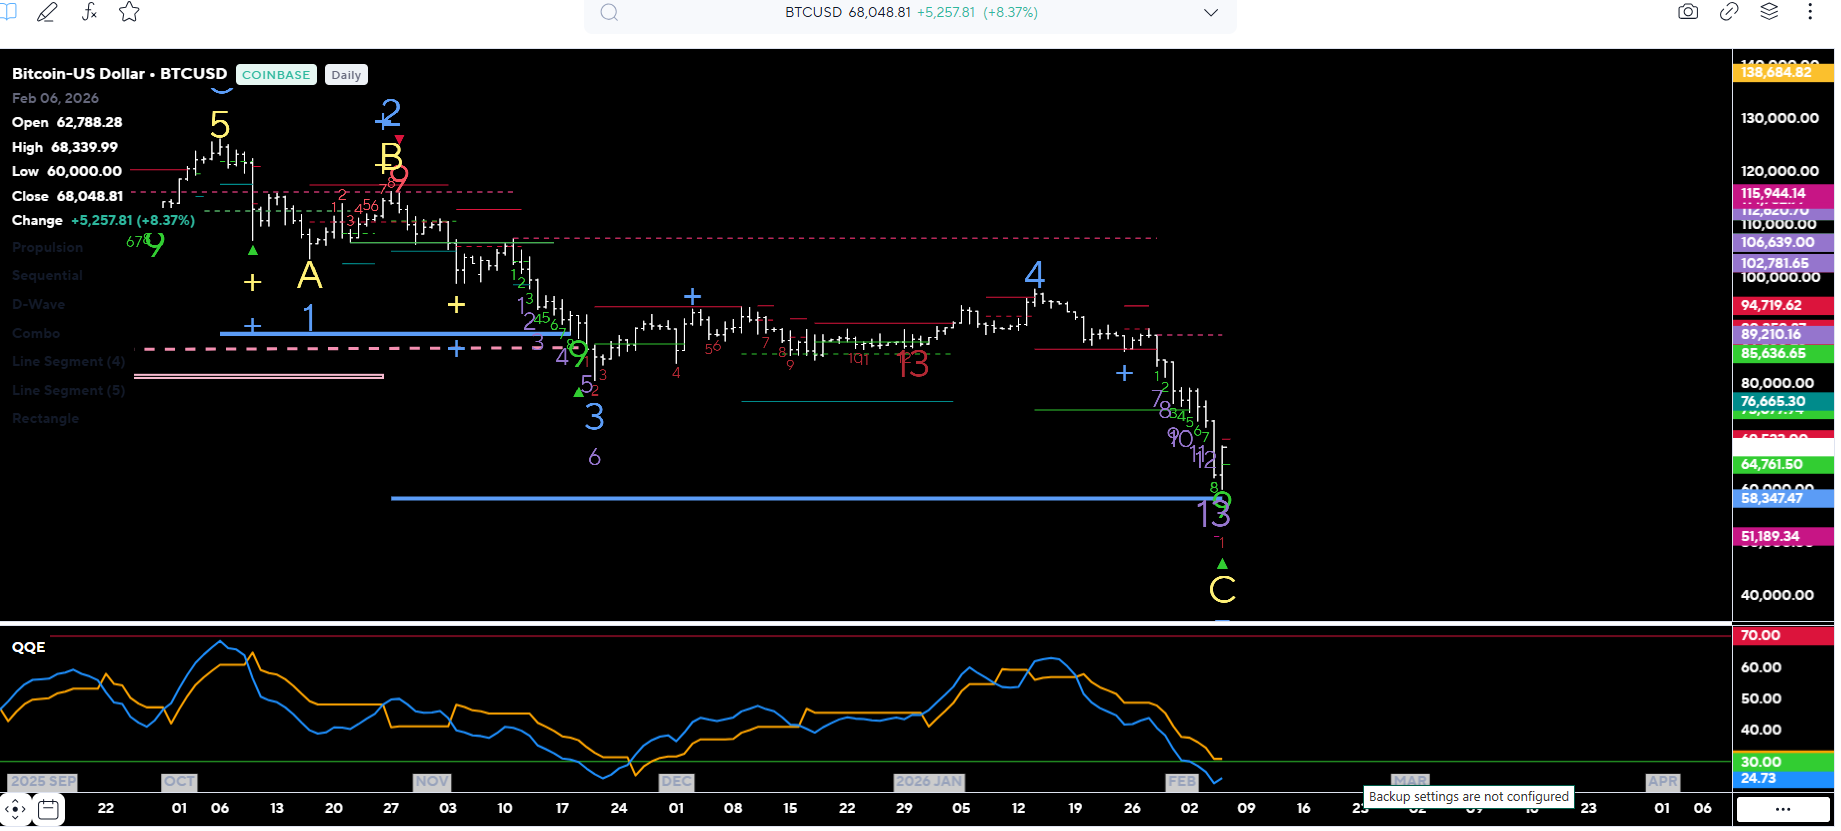Expand the BTCUSD symbol dropdown chevron

tap(1211, 13)
